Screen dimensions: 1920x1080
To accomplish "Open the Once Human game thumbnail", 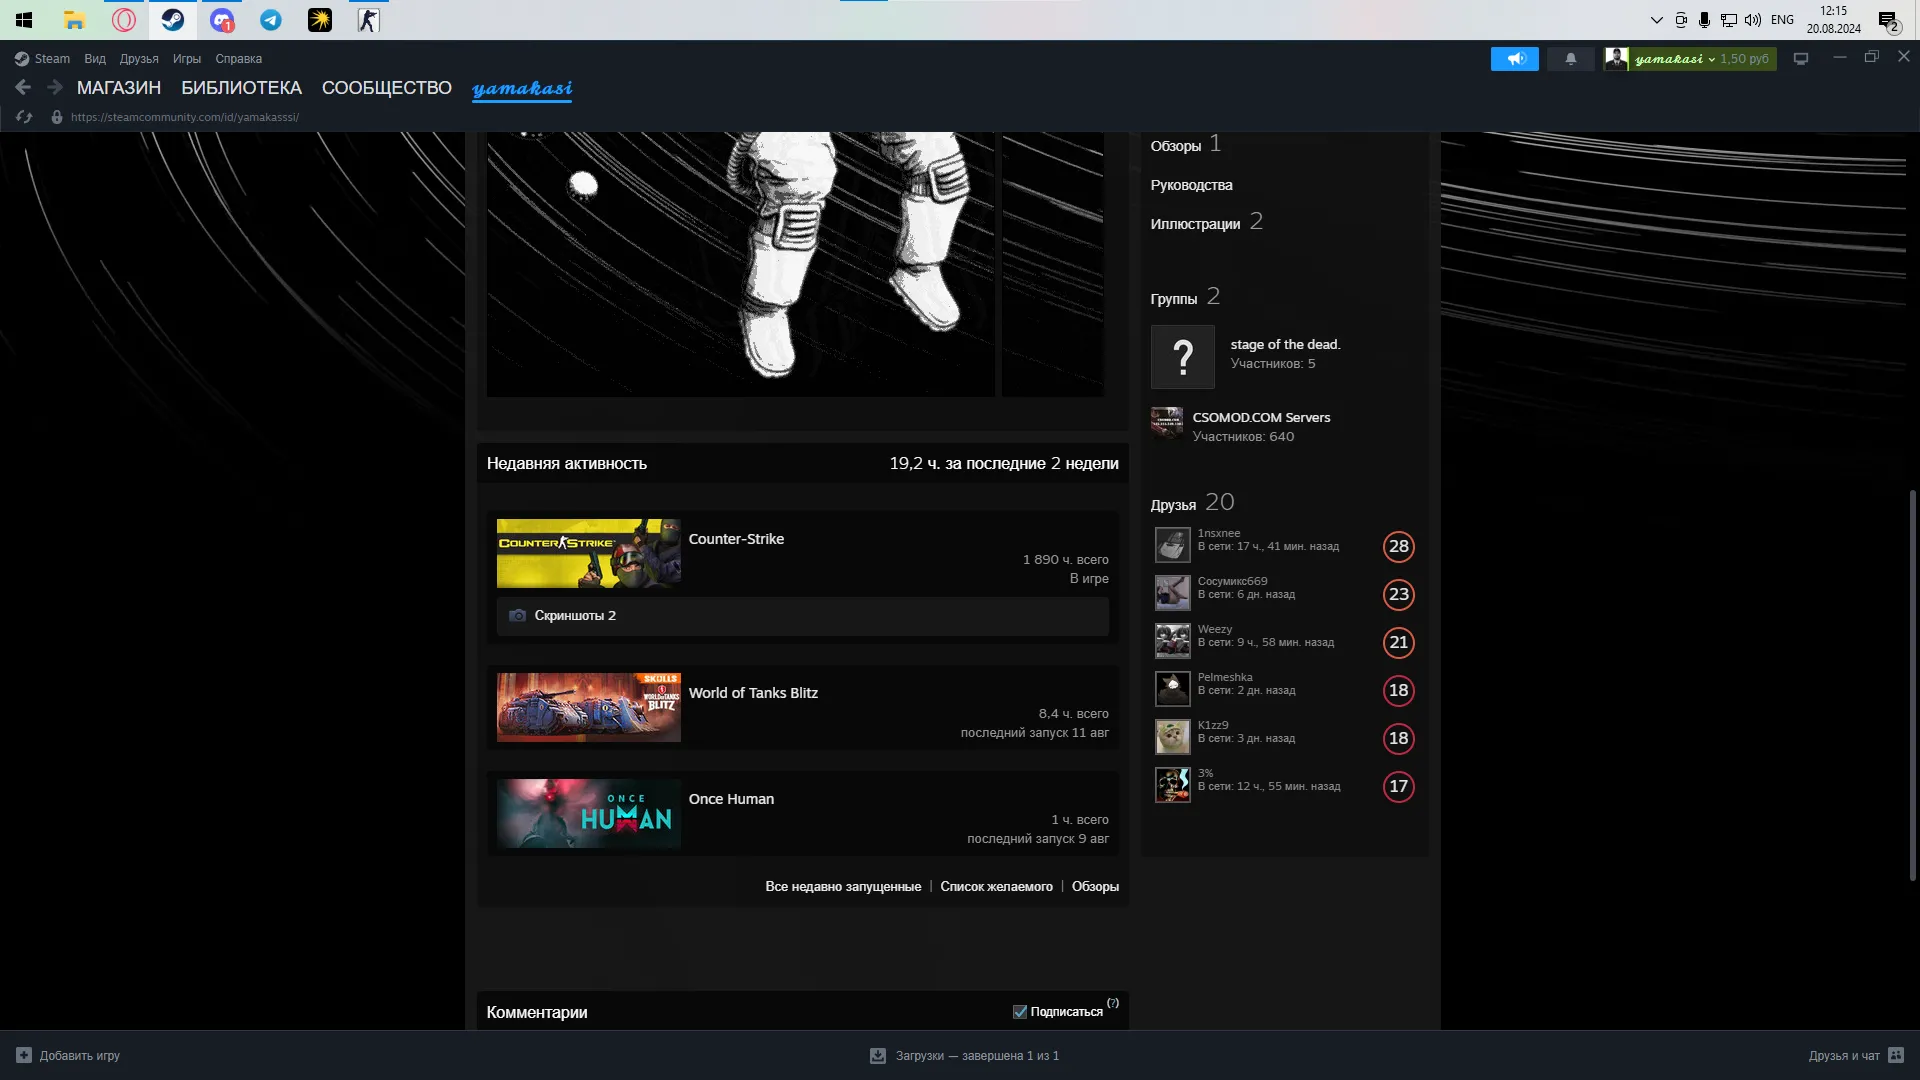I will point(588,814).
